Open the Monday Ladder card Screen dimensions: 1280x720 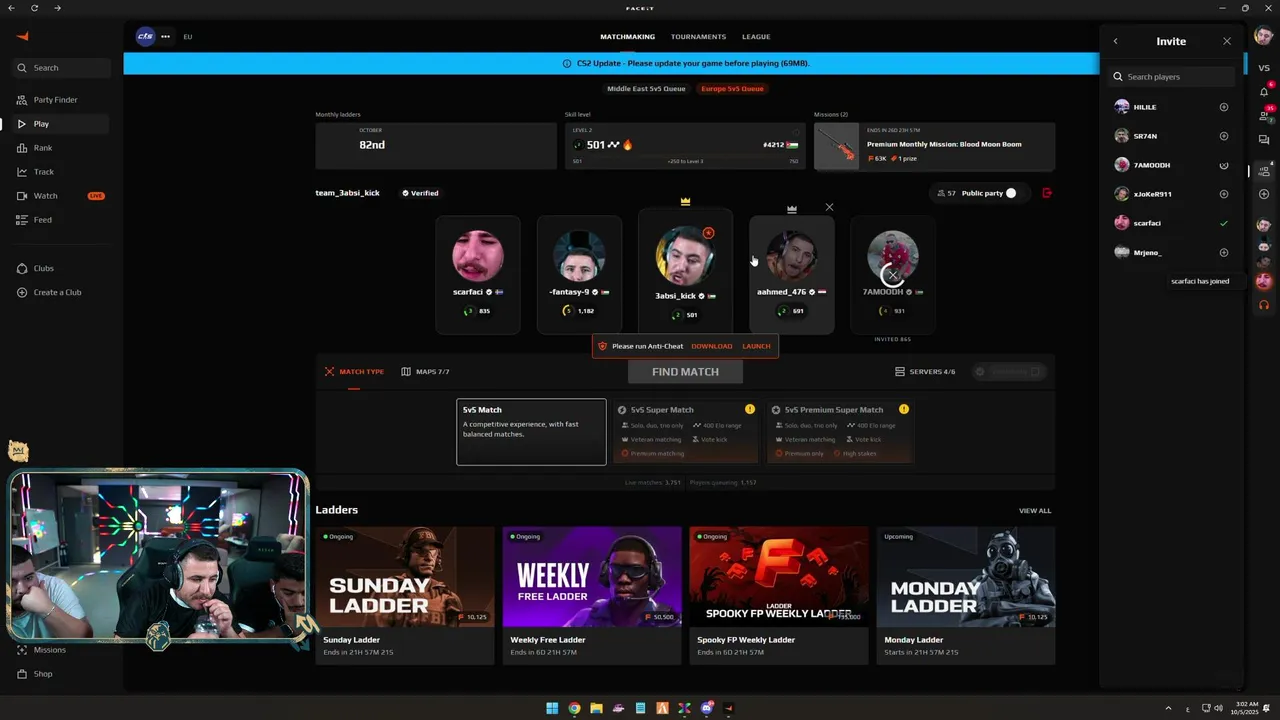966,595
